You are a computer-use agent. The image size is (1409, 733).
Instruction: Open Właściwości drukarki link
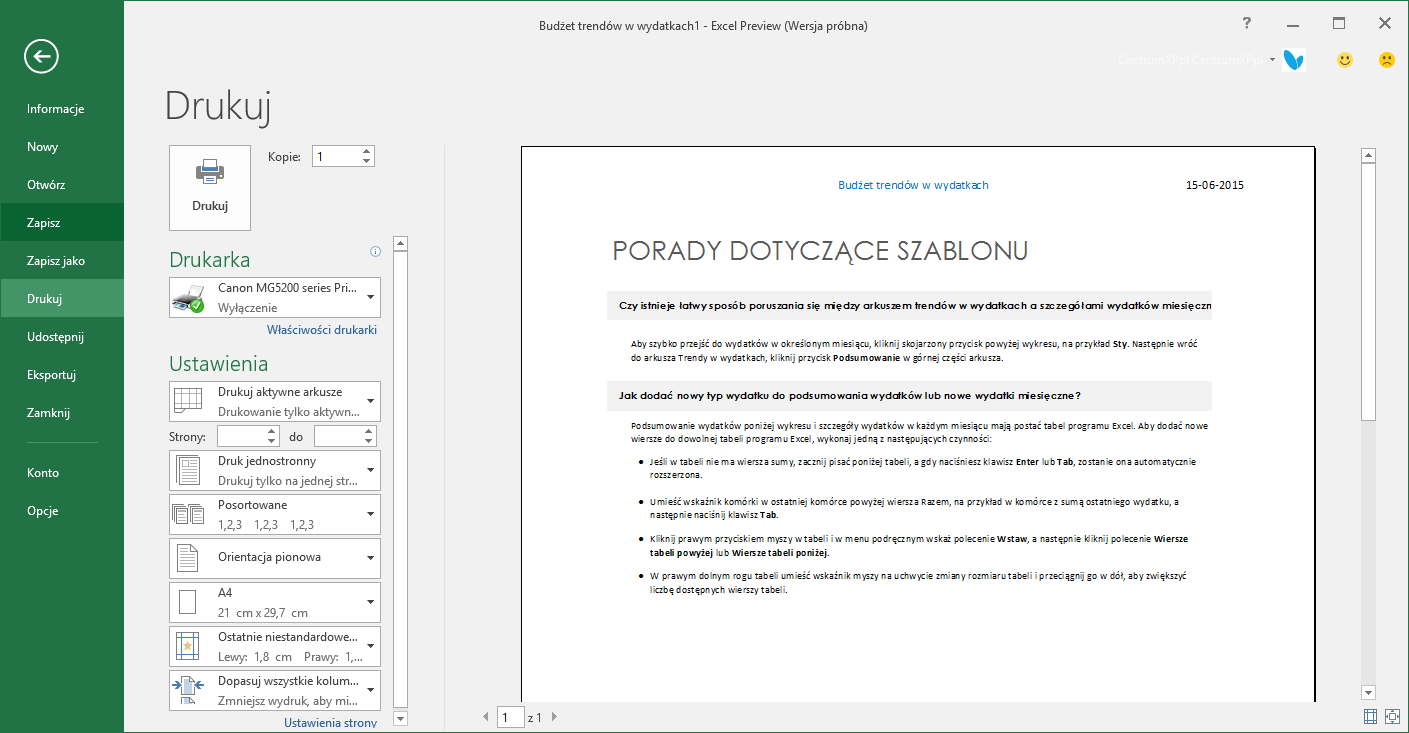pyautogui.click(x=322, y=329)
